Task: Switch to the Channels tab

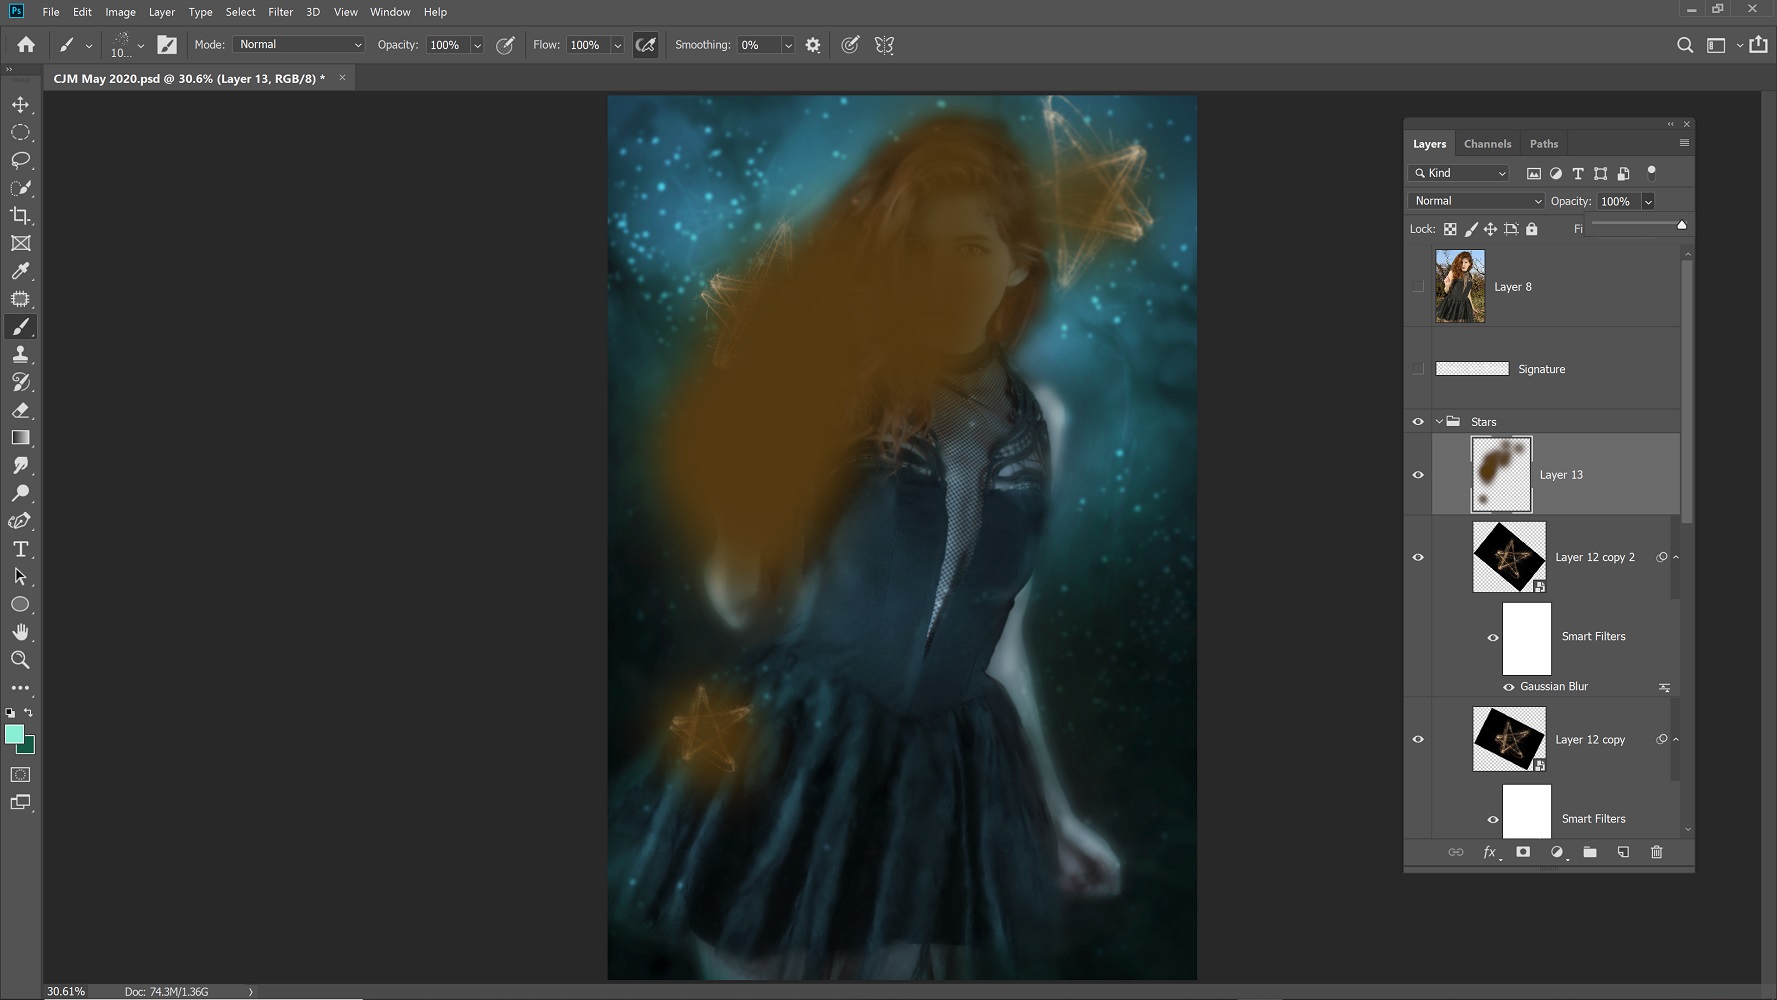Action: pyautogui.click(x=1487, y=144)
